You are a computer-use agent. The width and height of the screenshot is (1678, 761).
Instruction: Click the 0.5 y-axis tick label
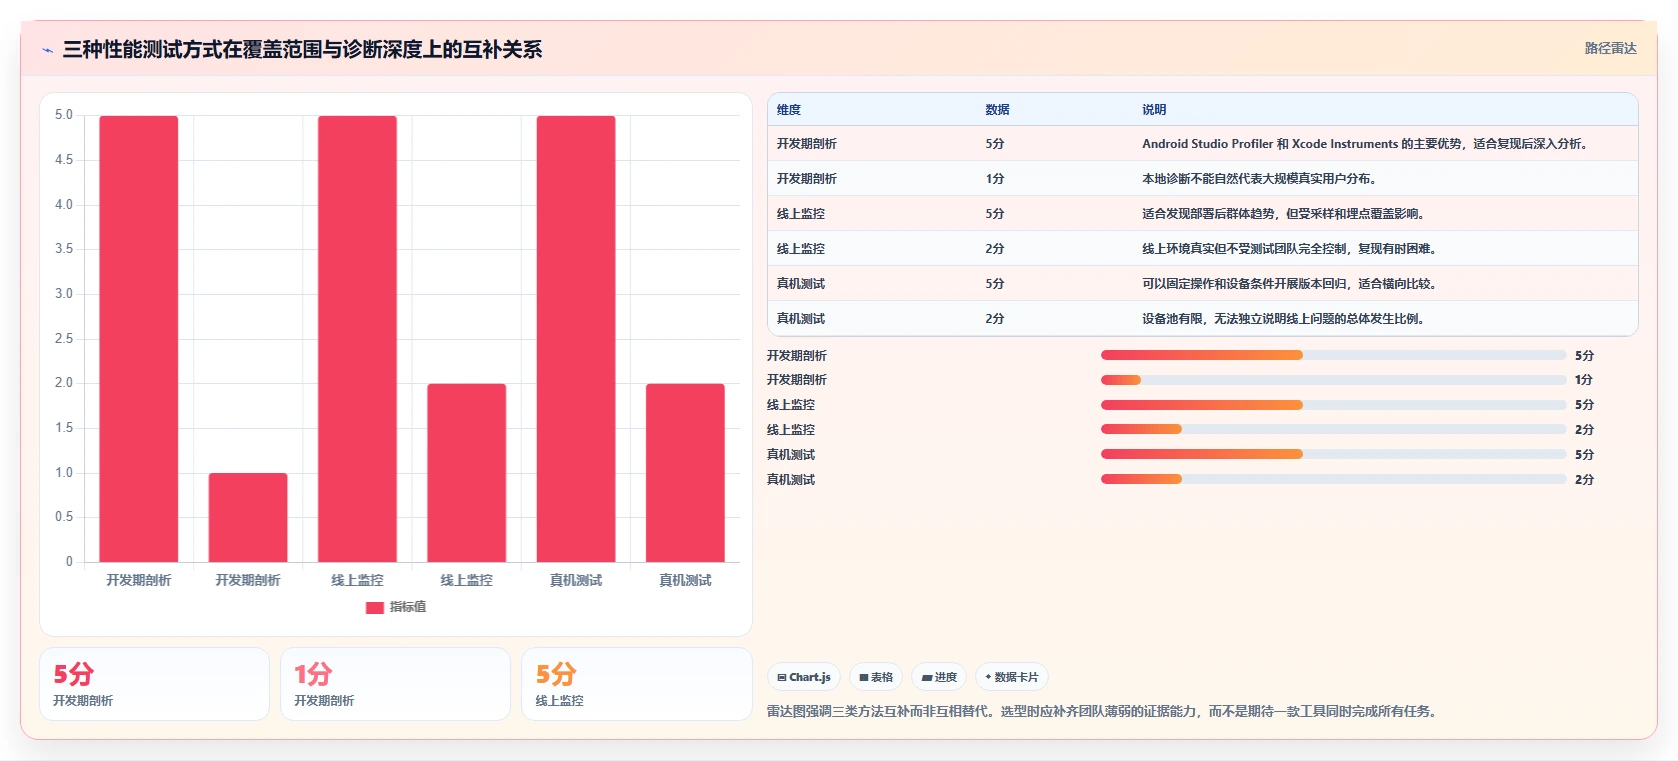(64, 517)
